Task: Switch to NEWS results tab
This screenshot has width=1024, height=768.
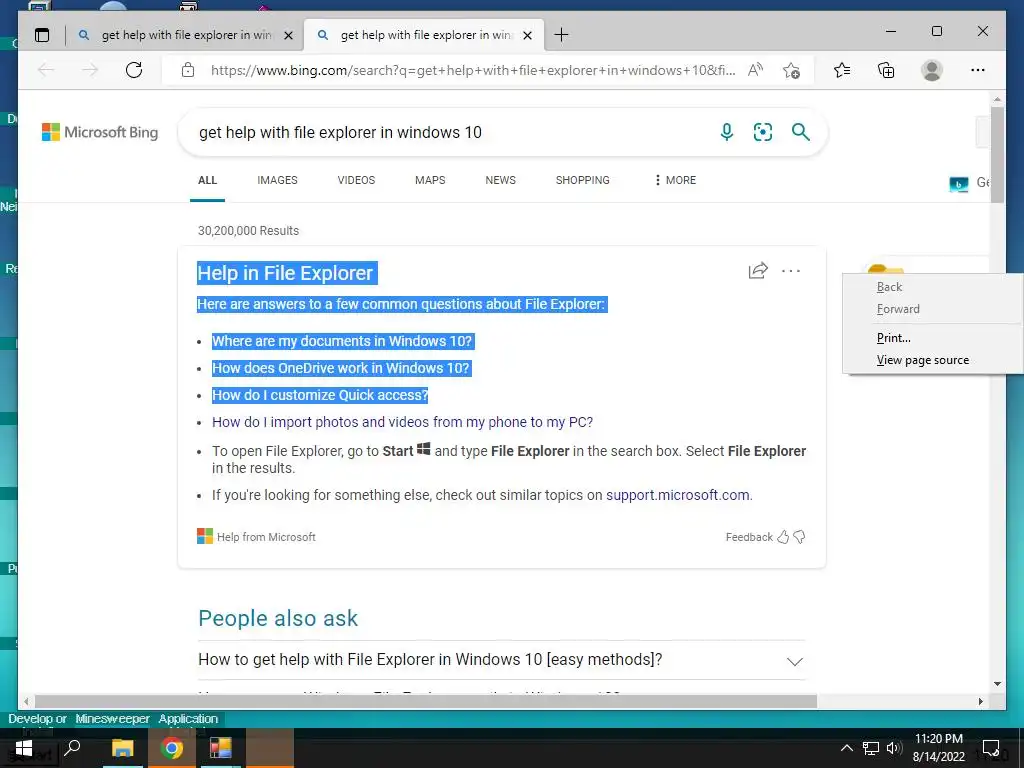Action: [501, 180]
